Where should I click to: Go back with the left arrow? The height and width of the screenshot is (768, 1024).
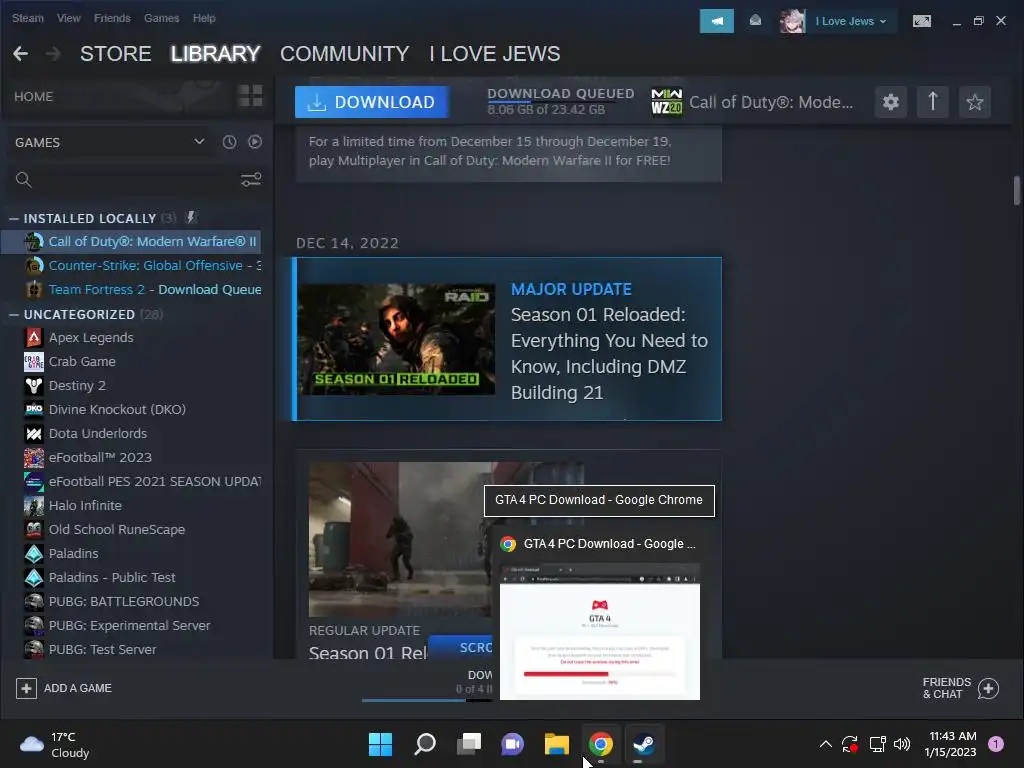click(20, 54)
